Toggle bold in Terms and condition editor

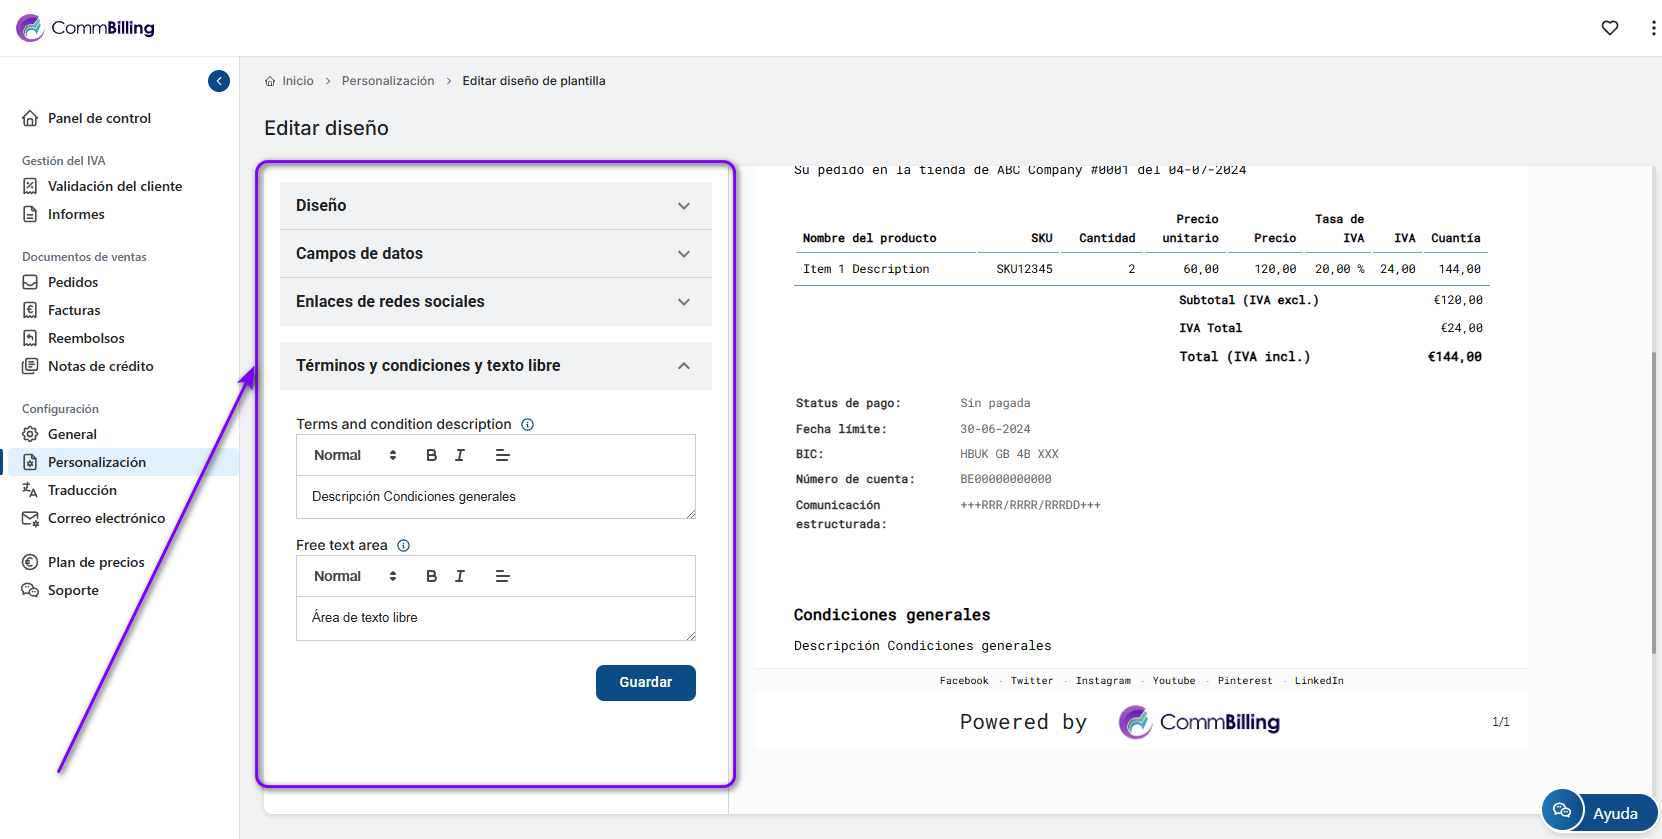coord(431,455)
